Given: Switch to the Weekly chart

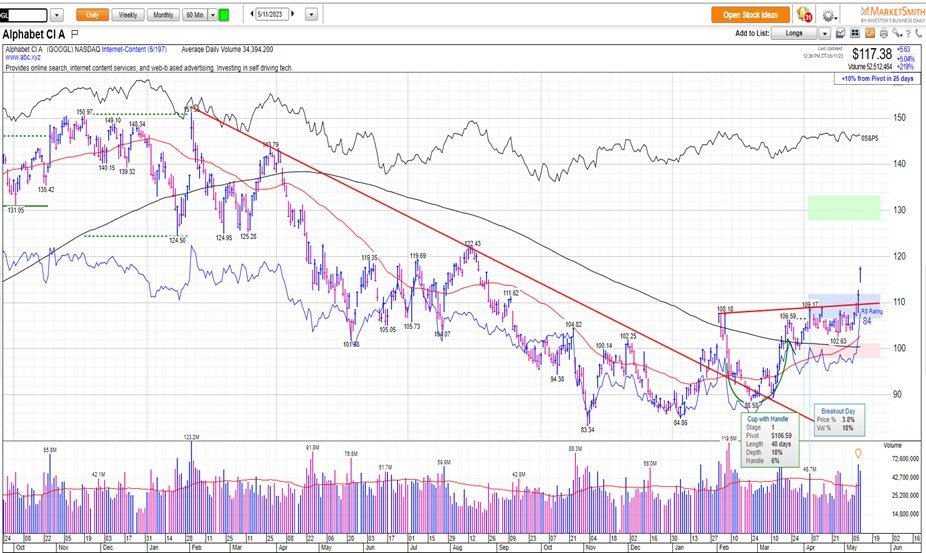Looking at the screenshot, I should (128, 15).
